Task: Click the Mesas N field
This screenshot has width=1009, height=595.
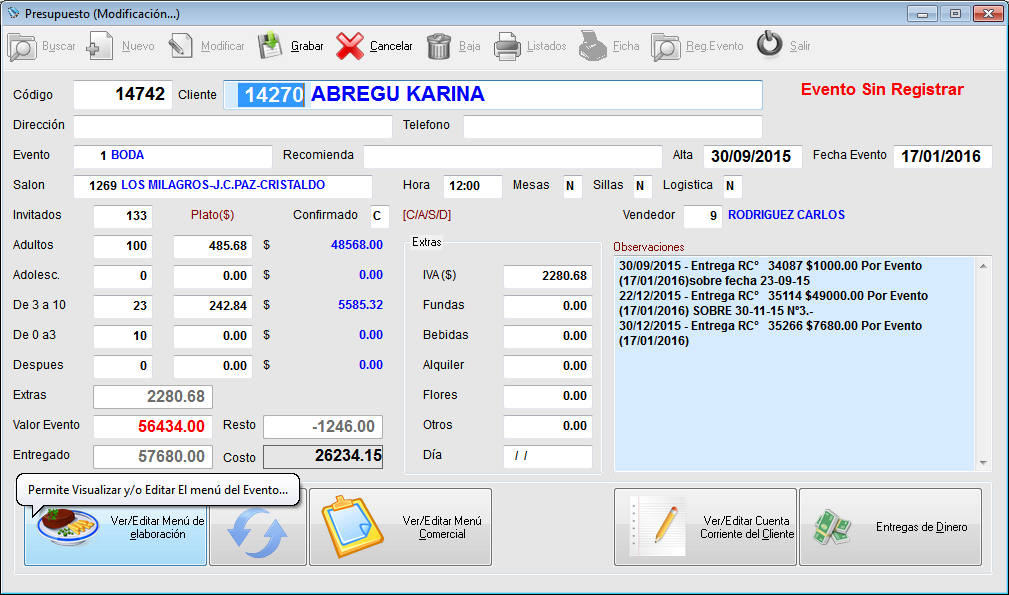Action: coord(573,186)
